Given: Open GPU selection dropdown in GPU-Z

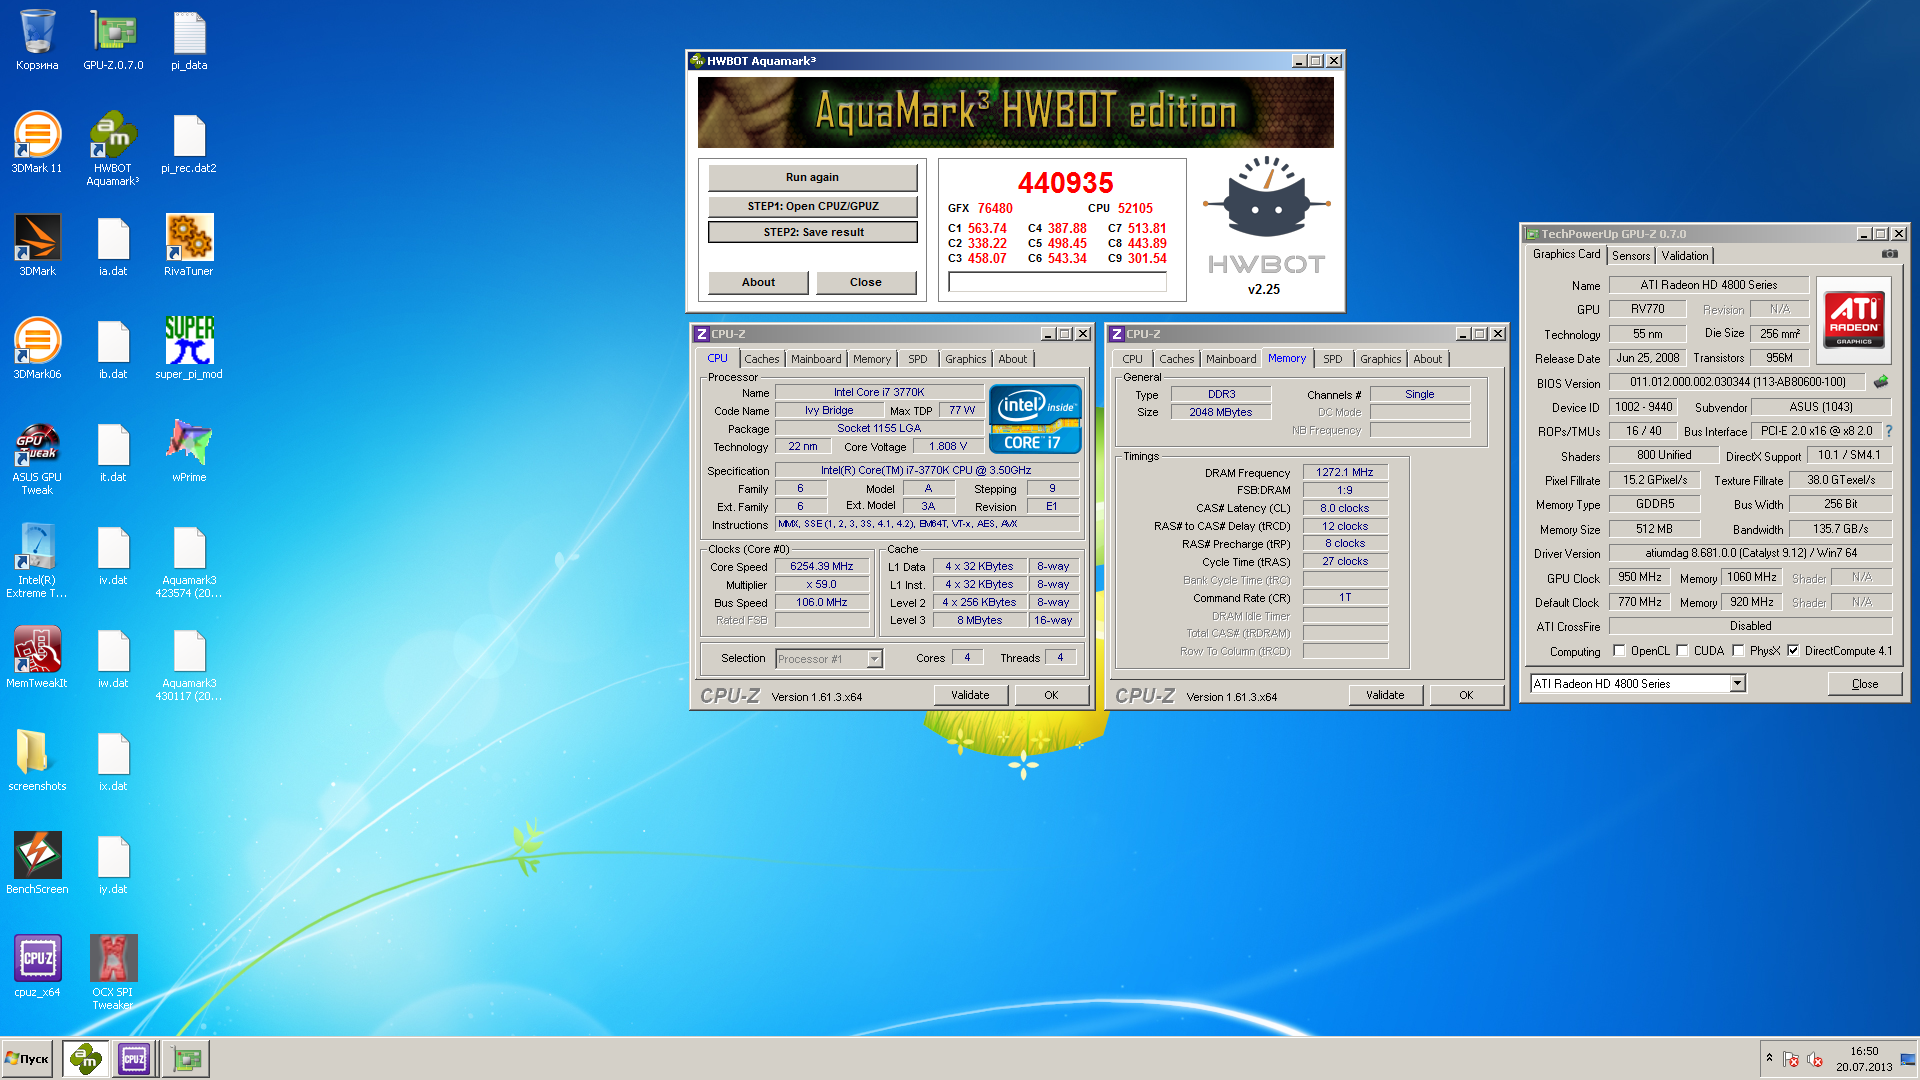Looking at the screenshot, I should [x=1737, y=684].
